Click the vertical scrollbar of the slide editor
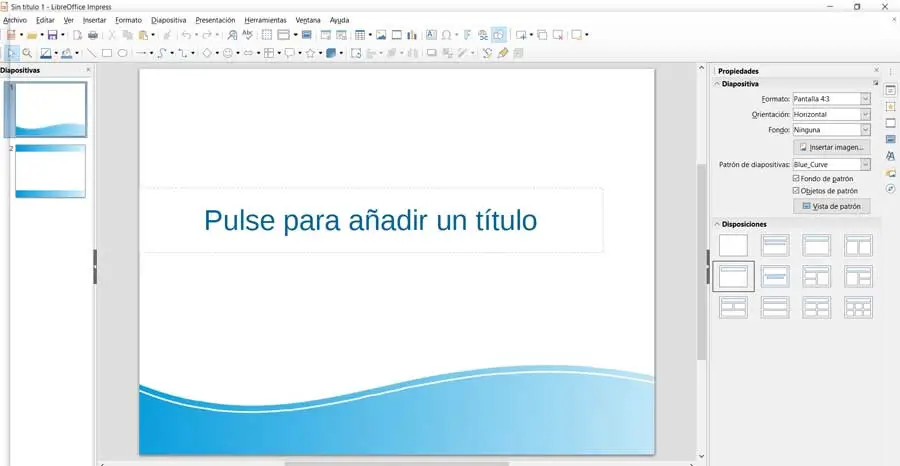 click(701, 261)
